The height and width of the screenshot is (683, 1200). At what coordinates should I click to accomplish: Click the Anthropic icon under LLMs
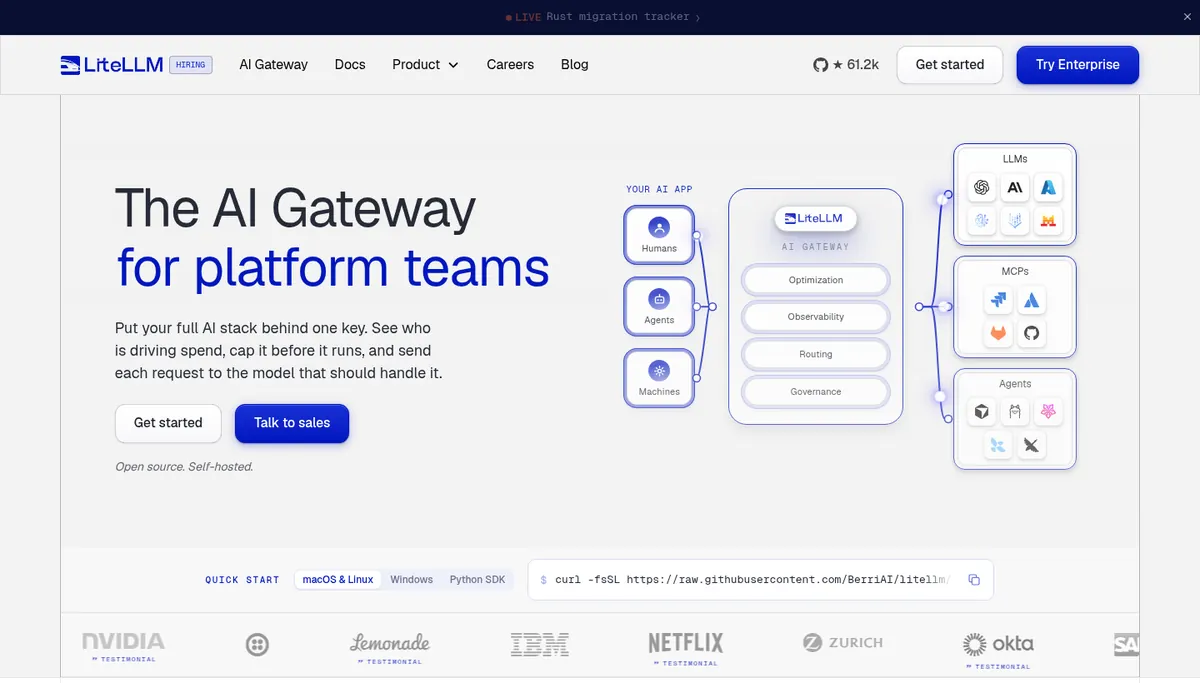pyautogui.click(x=1015, y=187)
